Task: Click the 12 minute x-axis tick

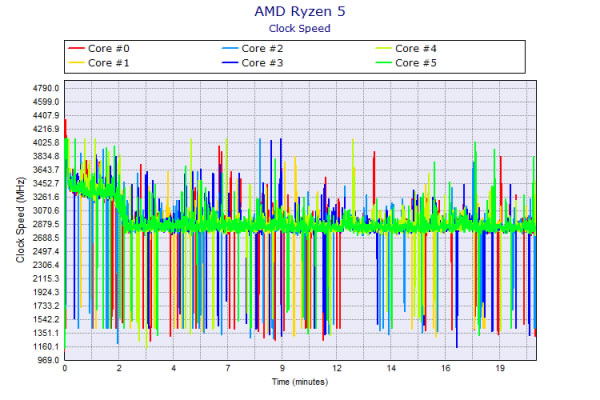Action: pyautogui.click(x=337, y=368)
